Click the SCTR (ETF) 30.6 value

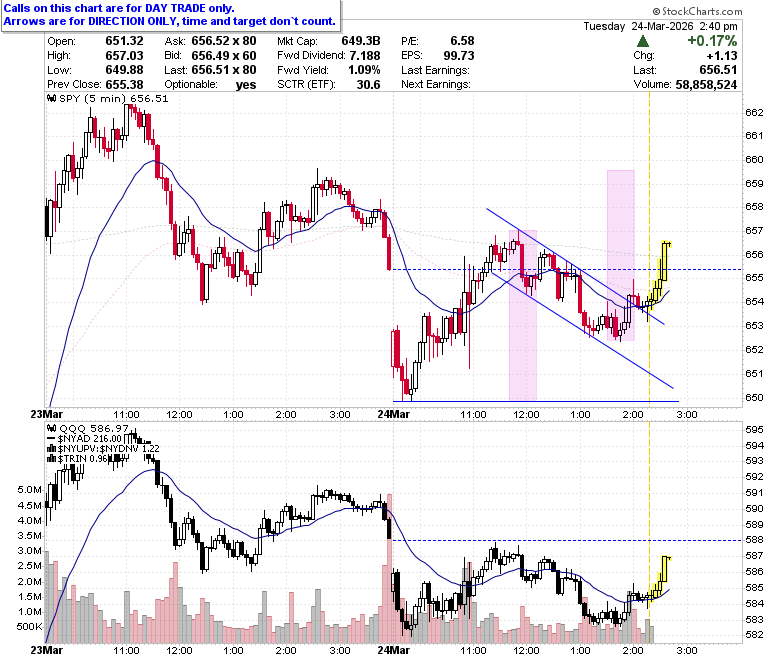(x=369, y=85)
